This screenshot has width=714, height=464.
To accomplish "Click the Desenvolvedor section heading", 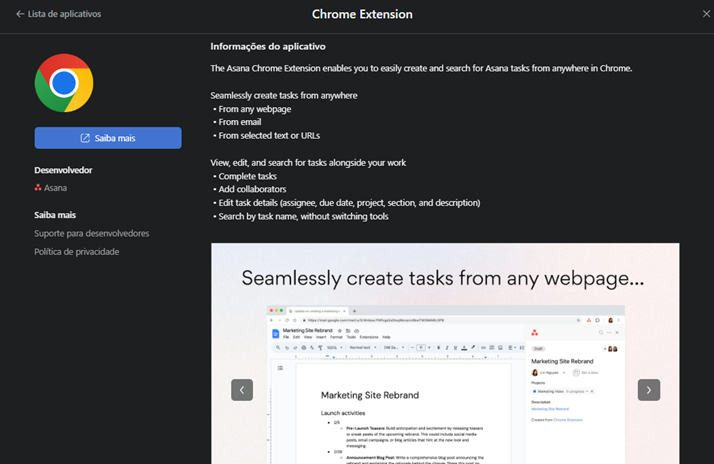I will pos(63,170).
